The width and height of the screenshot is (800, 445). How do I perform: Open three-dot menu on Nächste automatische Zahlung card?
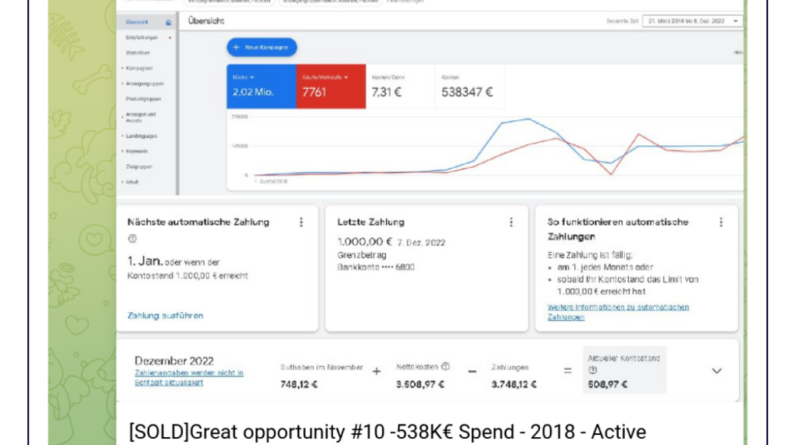tap(301, 222)
